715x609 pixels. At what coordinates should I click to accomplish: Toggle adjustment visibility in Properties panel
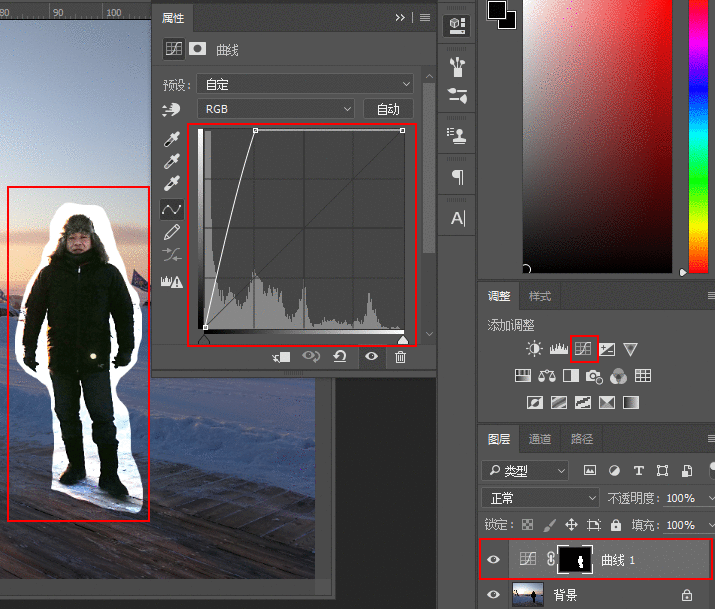click(x=371, y=357)
